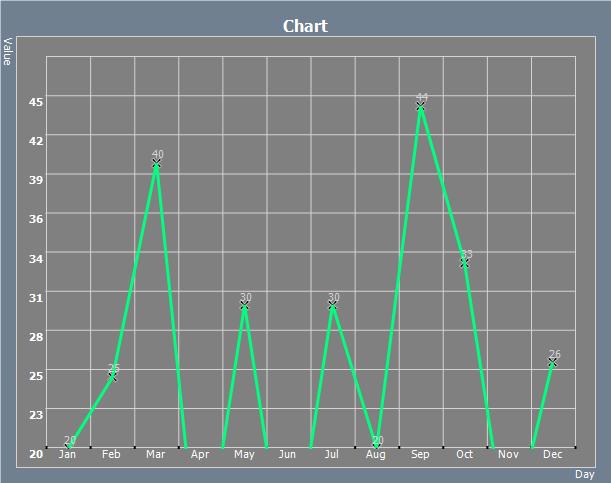
Task: Click the y-axis value 34
Action: coord(36,259)
